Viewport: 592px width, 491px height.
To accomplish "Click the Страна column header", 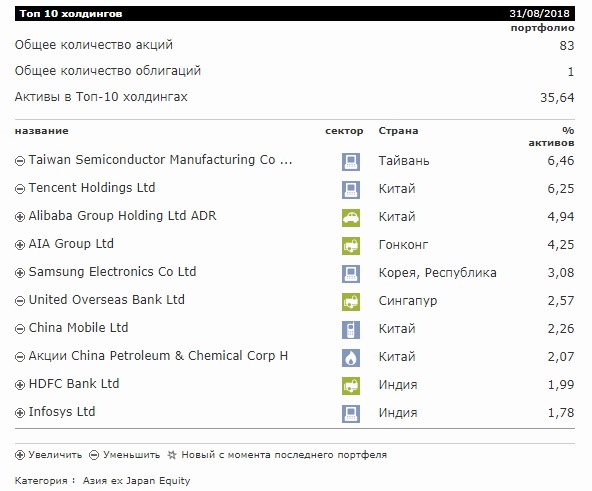I will [398, 131].
